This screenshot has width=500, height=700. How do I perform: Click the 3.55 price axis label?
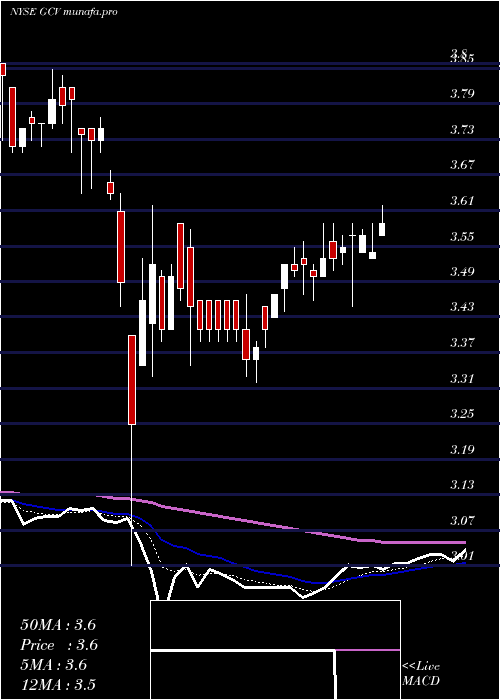(x=462, y=236)
